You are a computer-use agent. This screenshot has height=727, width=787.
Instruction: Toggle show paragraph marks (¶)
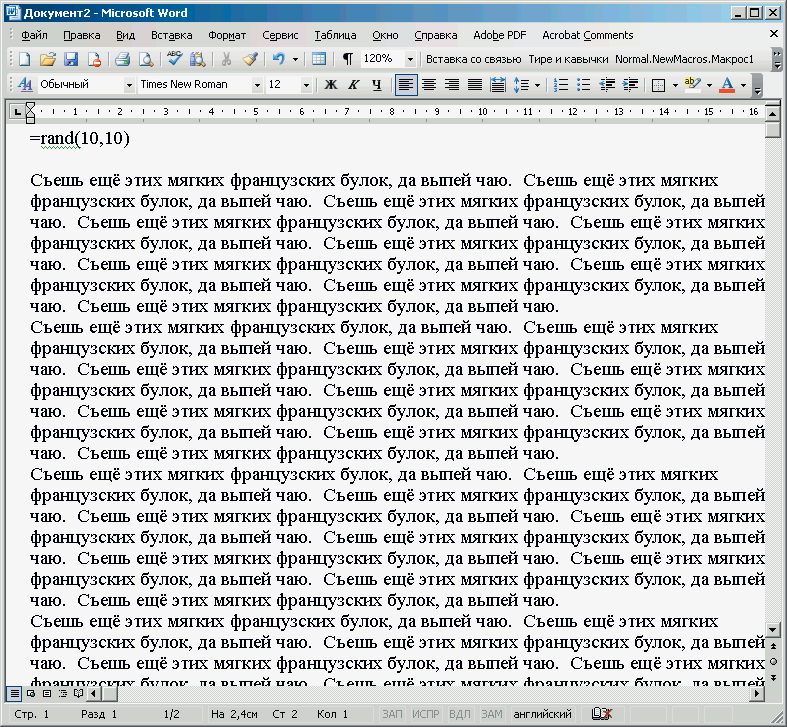347,59
